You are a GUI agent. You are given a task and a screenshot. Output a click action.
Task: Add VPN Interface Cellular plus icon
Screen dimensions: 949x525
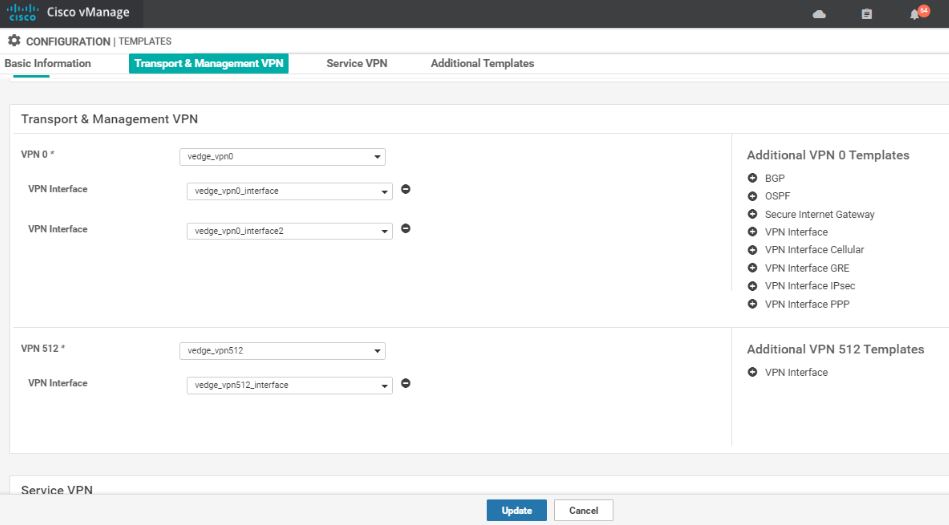752,249
